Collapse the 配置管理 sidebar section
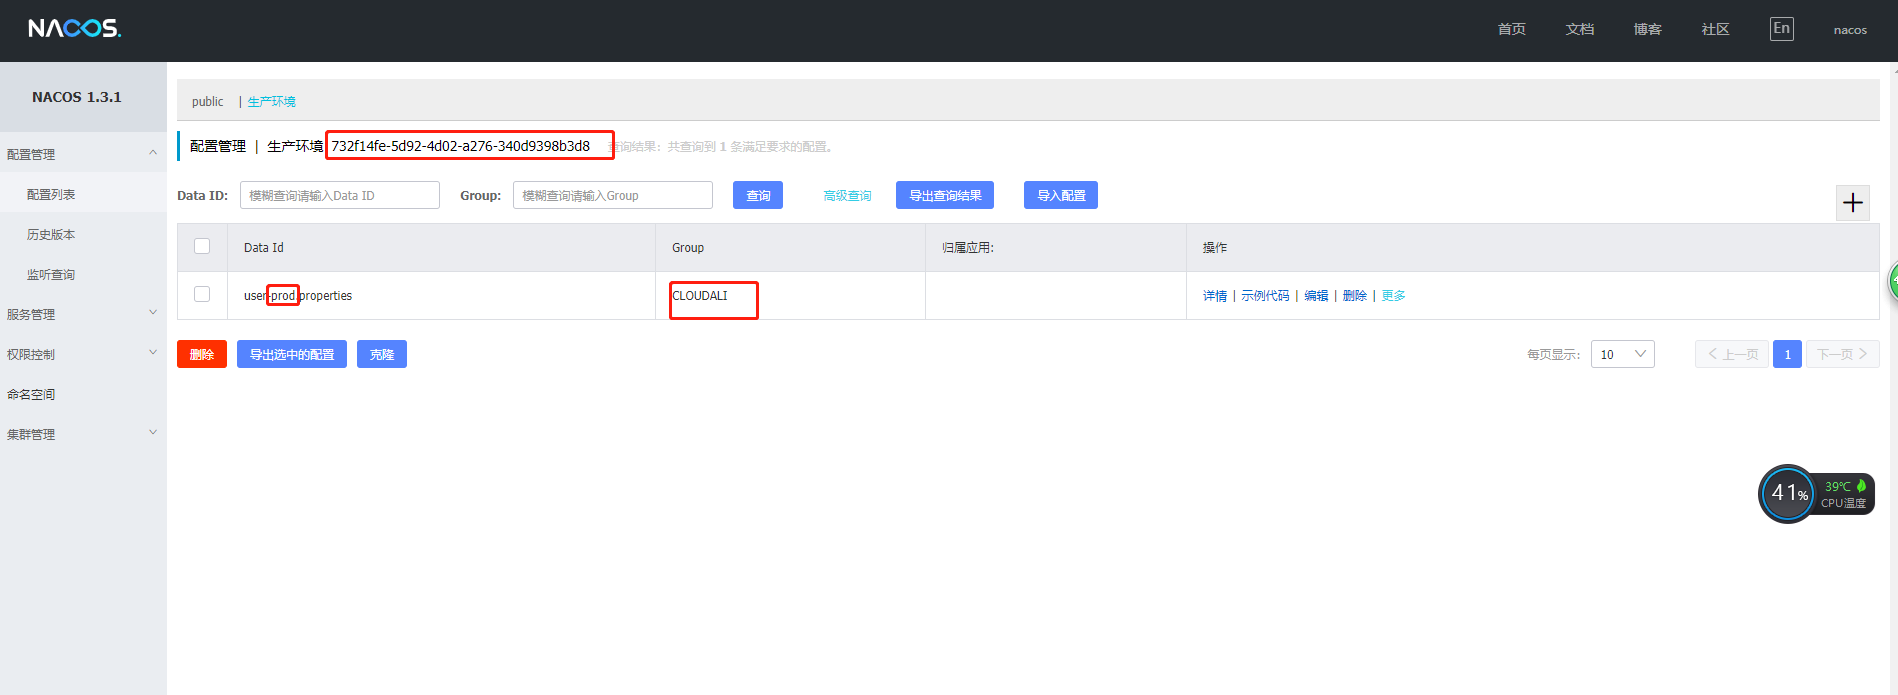 pos(83,154)
